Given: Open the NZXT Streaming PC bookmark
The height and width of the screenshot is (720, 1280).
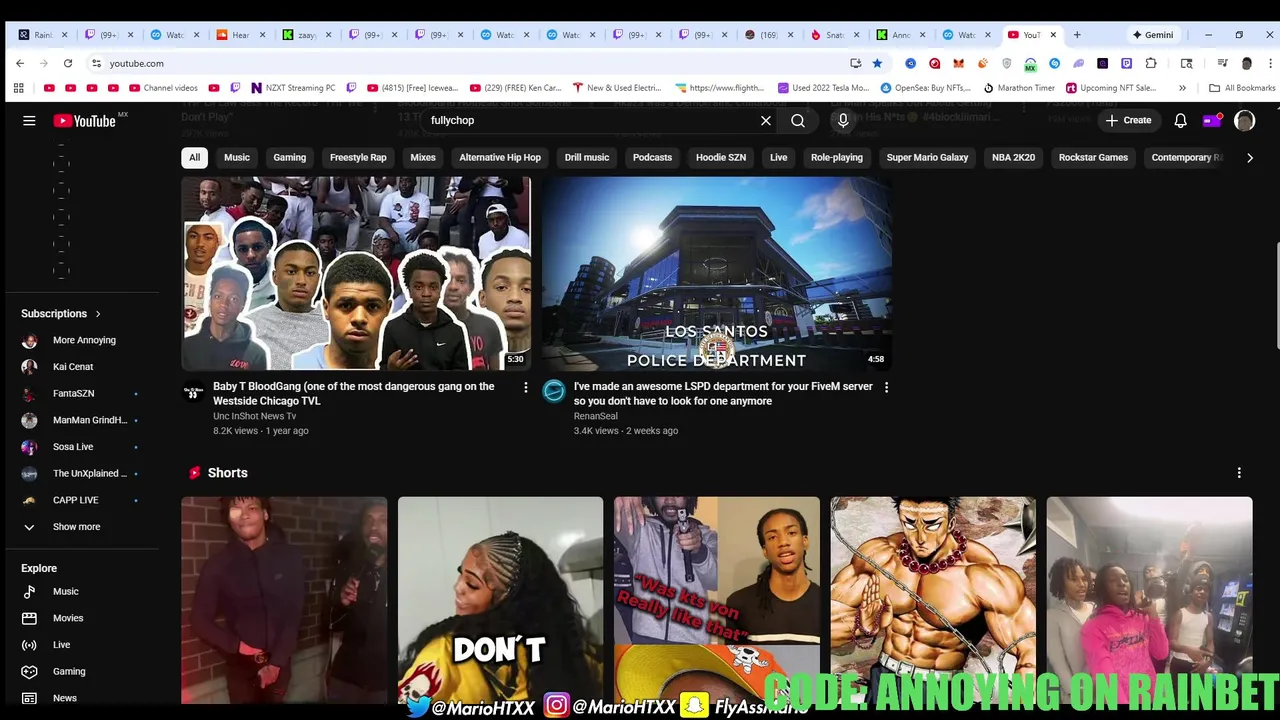Looking at the screenshot, I should 294,88.
